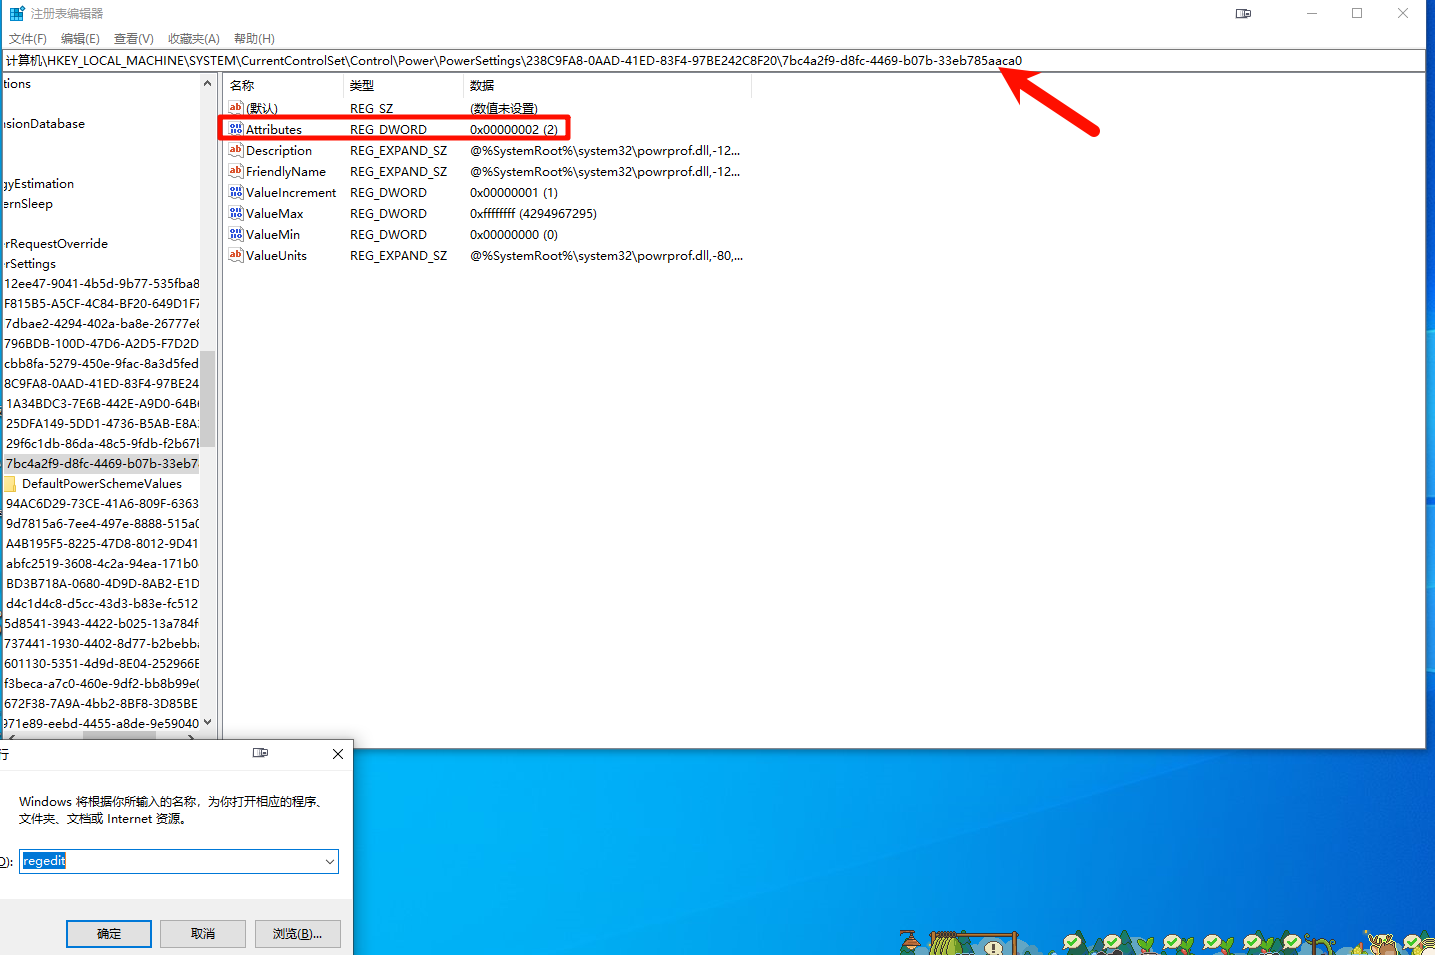The height and width of the screenshot is (955, 1435).
Task: Select the tree key ending ernSleep
Action: [28, 204]
